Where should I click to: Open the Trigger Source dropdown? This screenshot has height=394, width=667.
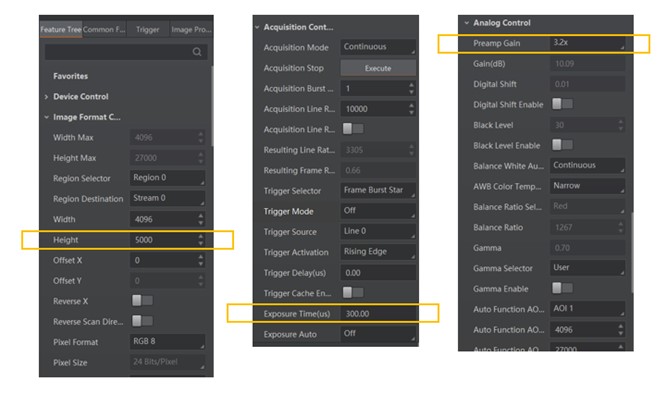click(378, 231)
